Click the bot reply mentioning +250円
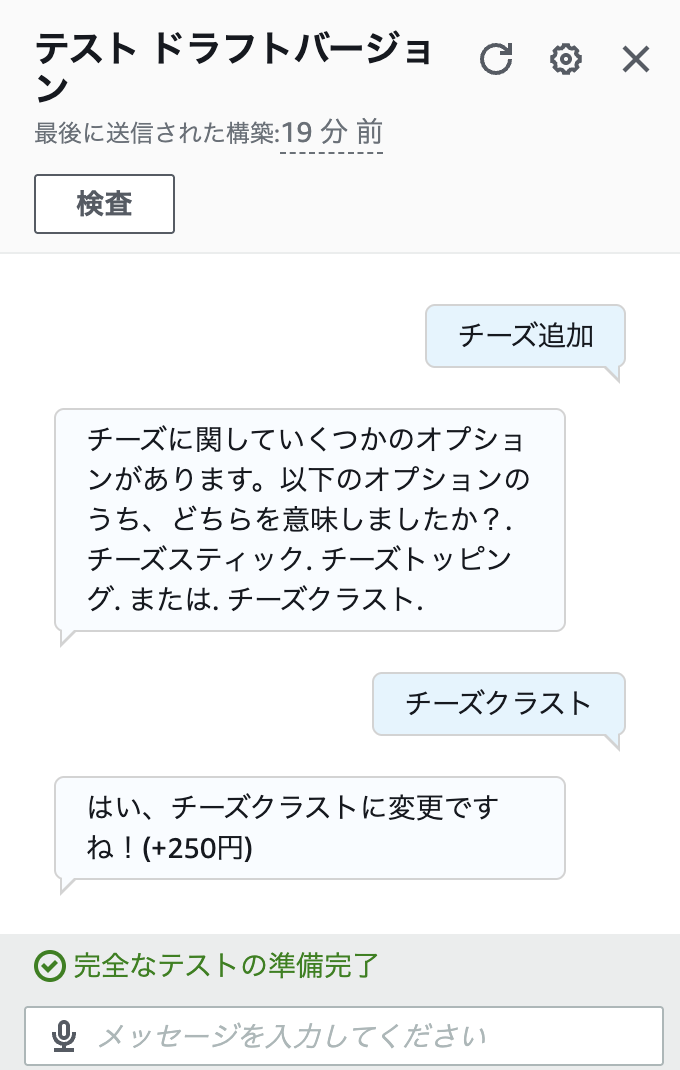This screenshot has width=680, height=1070. [x=310, y=827]
